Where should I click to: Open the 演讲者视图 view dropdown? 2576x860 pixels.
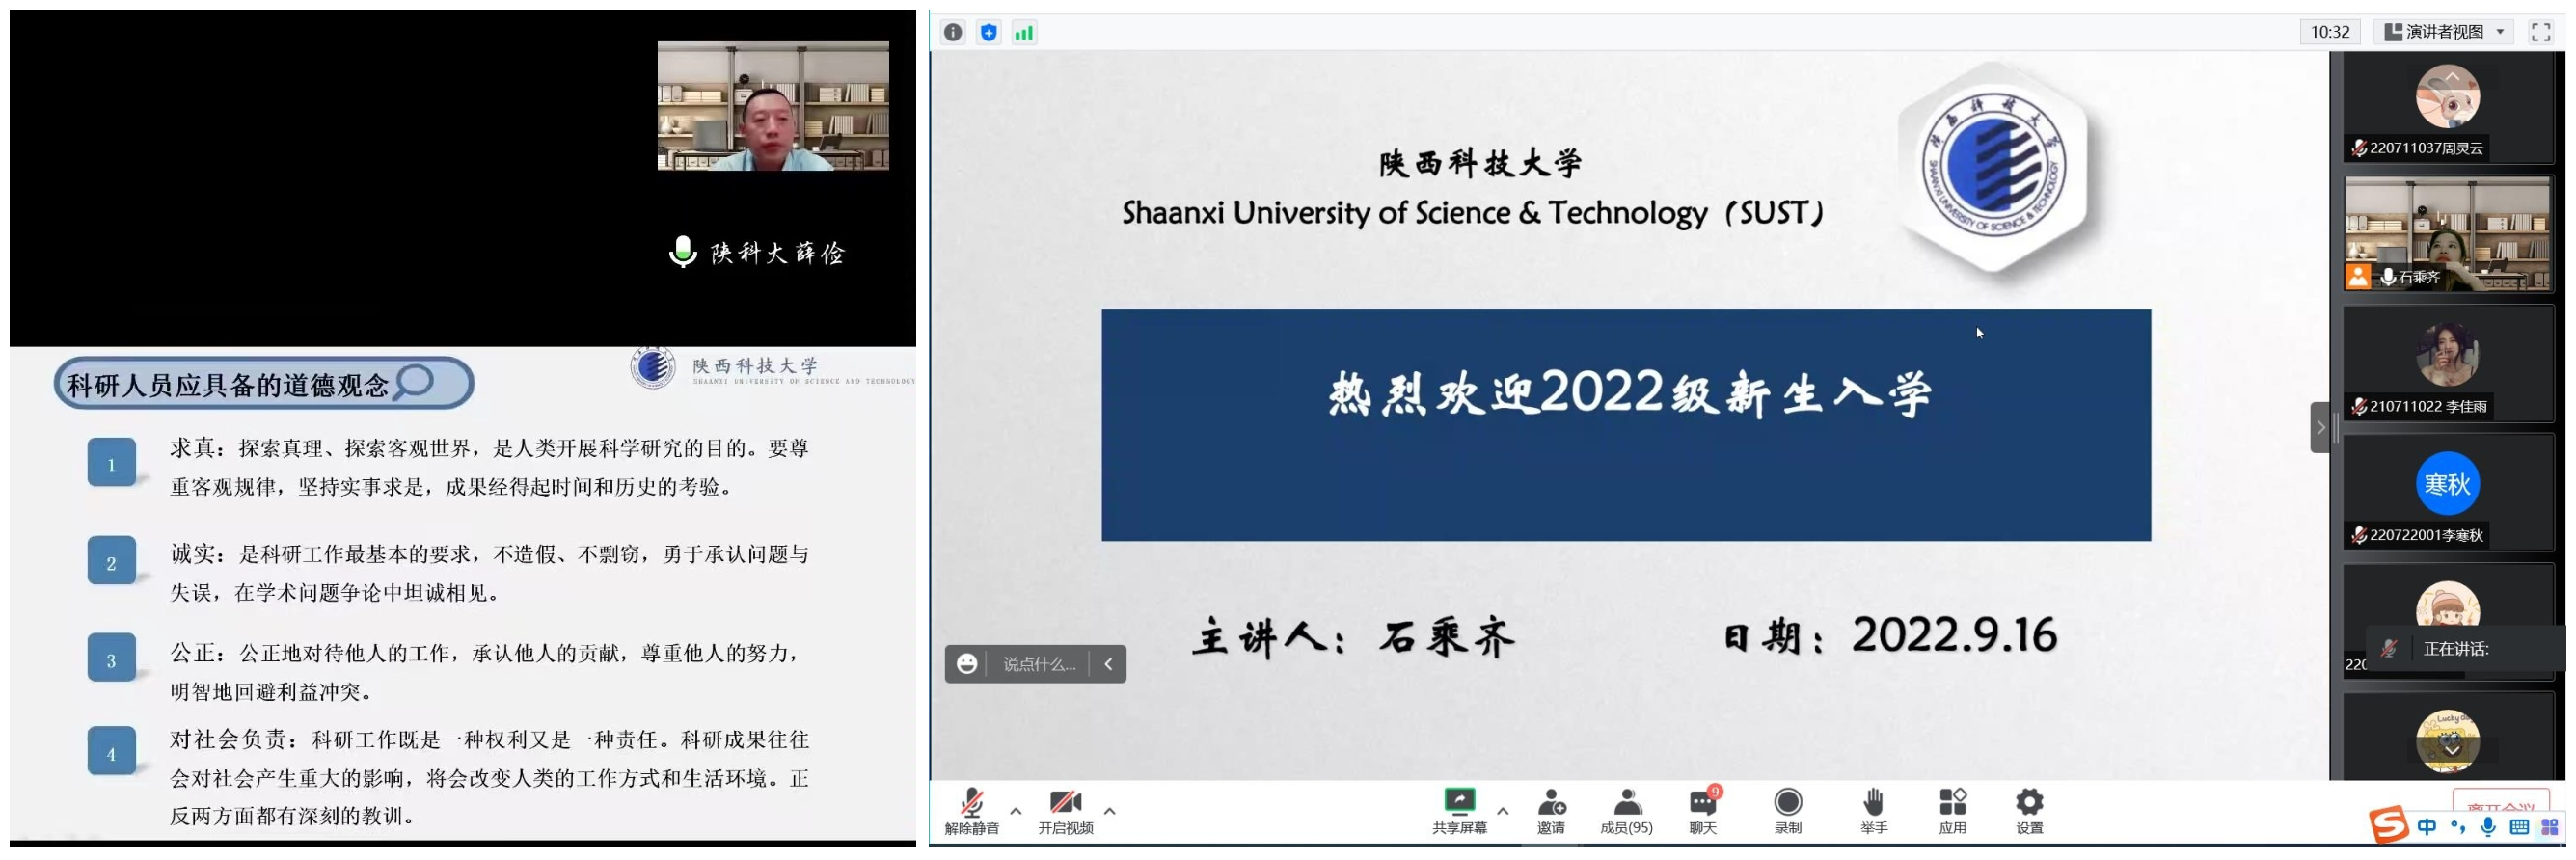point(2444,32)
